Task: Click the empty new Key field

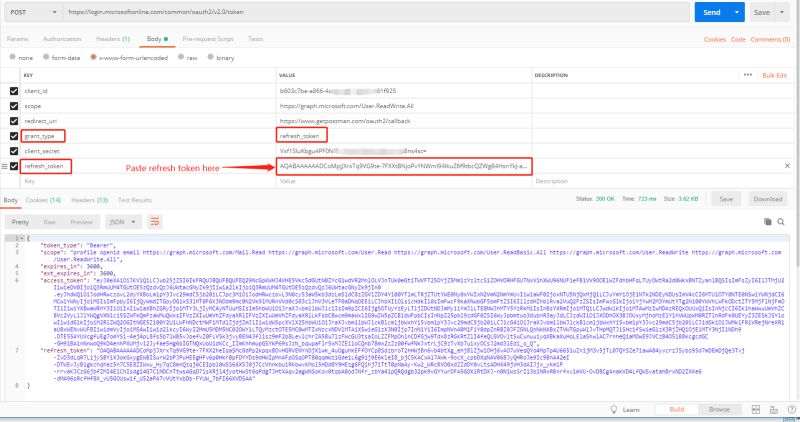Action: [148, 181]
